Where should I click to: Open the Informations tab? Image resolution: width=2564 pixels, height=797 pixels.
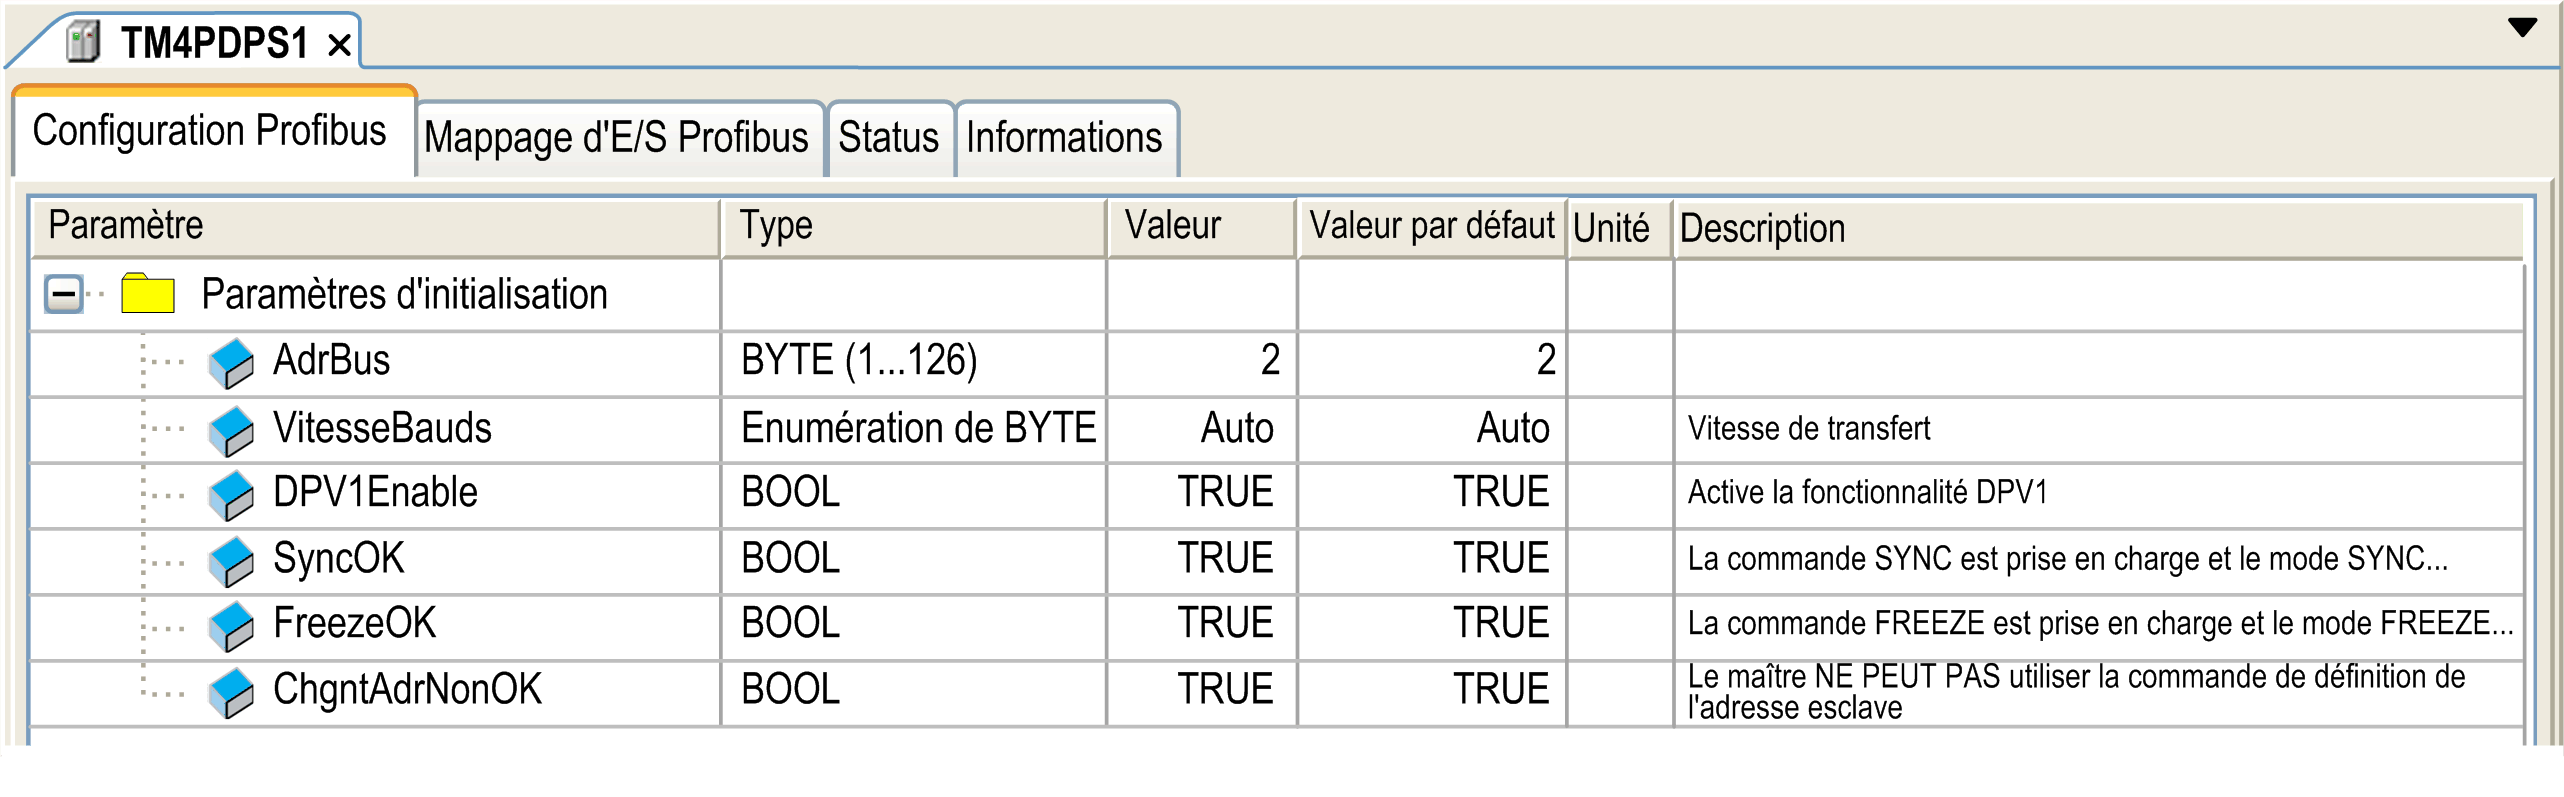coord(1064,138)
